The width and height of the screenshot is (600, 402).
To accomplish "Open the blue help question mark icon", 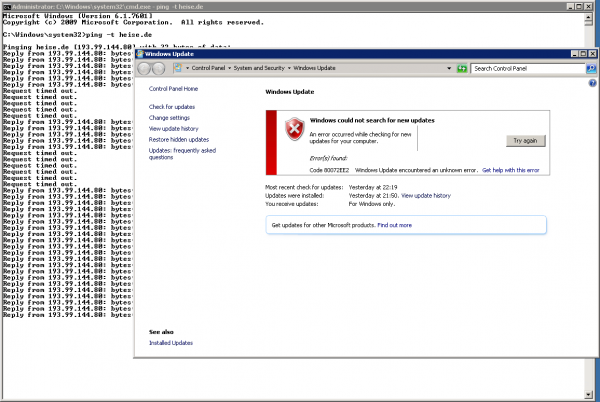I will [592, 83].
